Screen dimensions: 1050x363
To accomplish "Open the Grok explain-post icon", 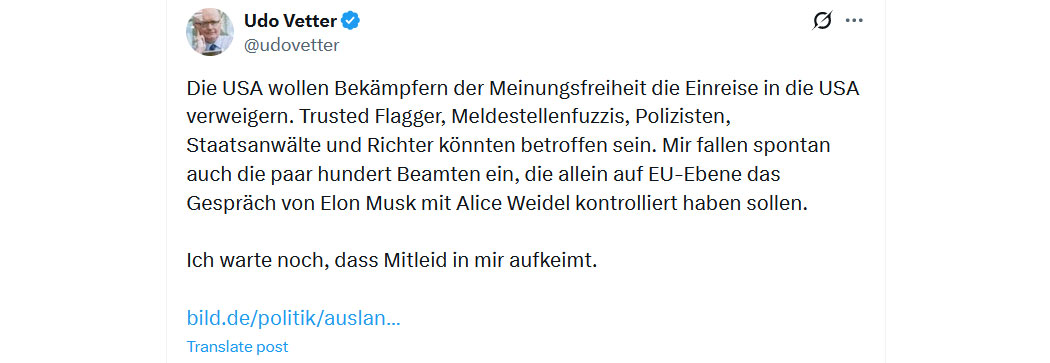I will (822, 21).
